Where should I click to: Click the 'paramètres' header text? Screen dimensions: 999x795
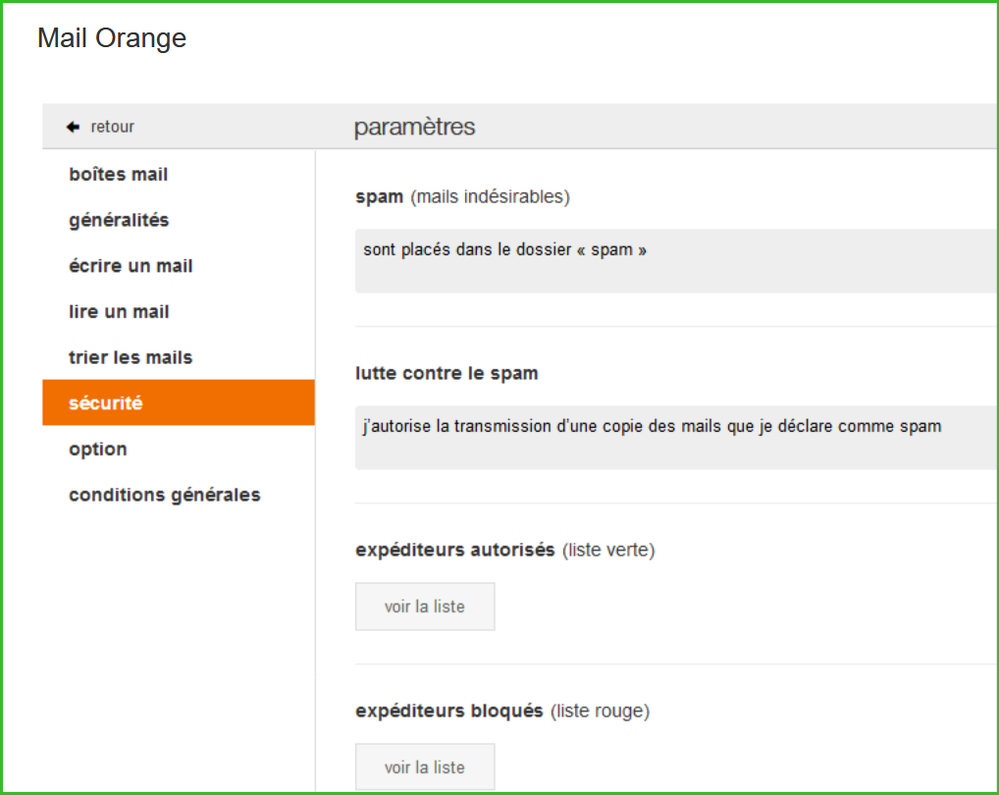point(414,127)
